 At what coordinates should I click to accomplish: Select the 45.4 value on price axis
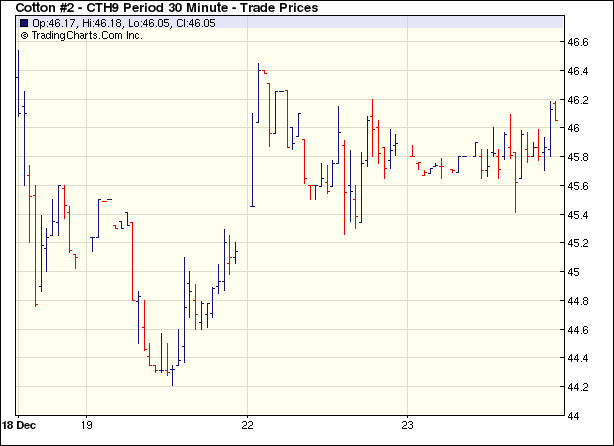click(x=579, y=215)
